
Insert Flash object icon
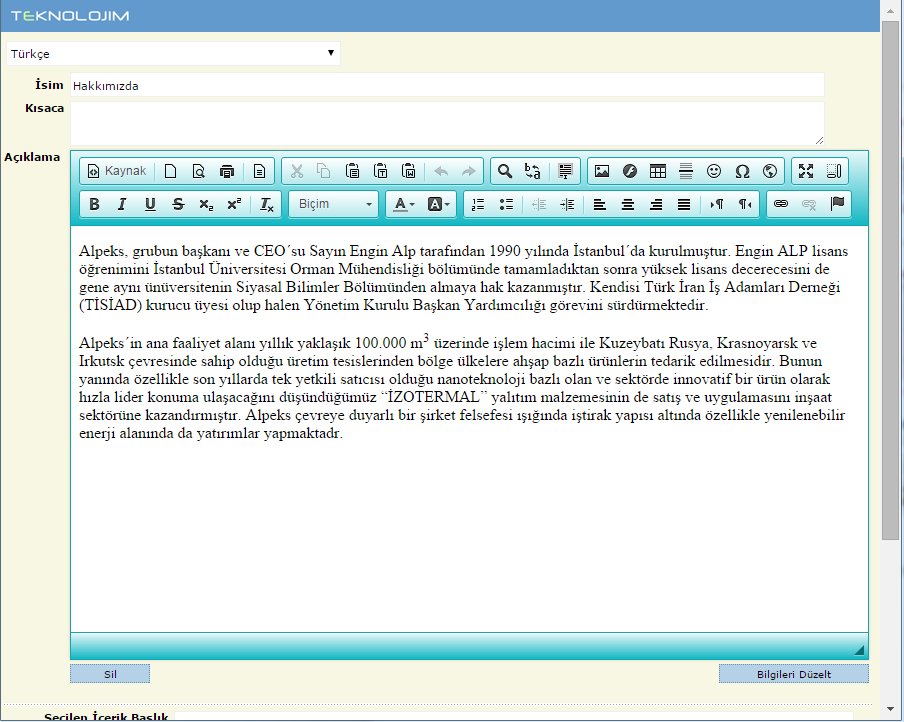click(x=630, y=171)
